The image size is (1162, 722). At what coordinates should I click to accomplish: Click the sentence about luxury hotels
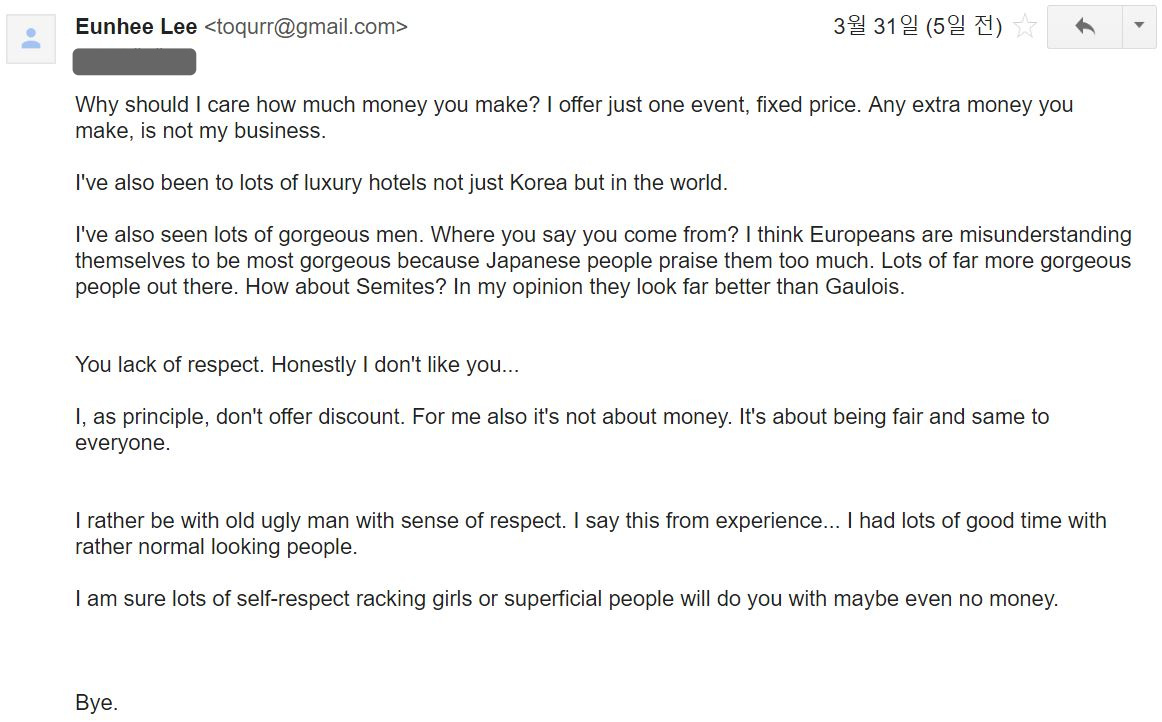(x=402, y=182)
